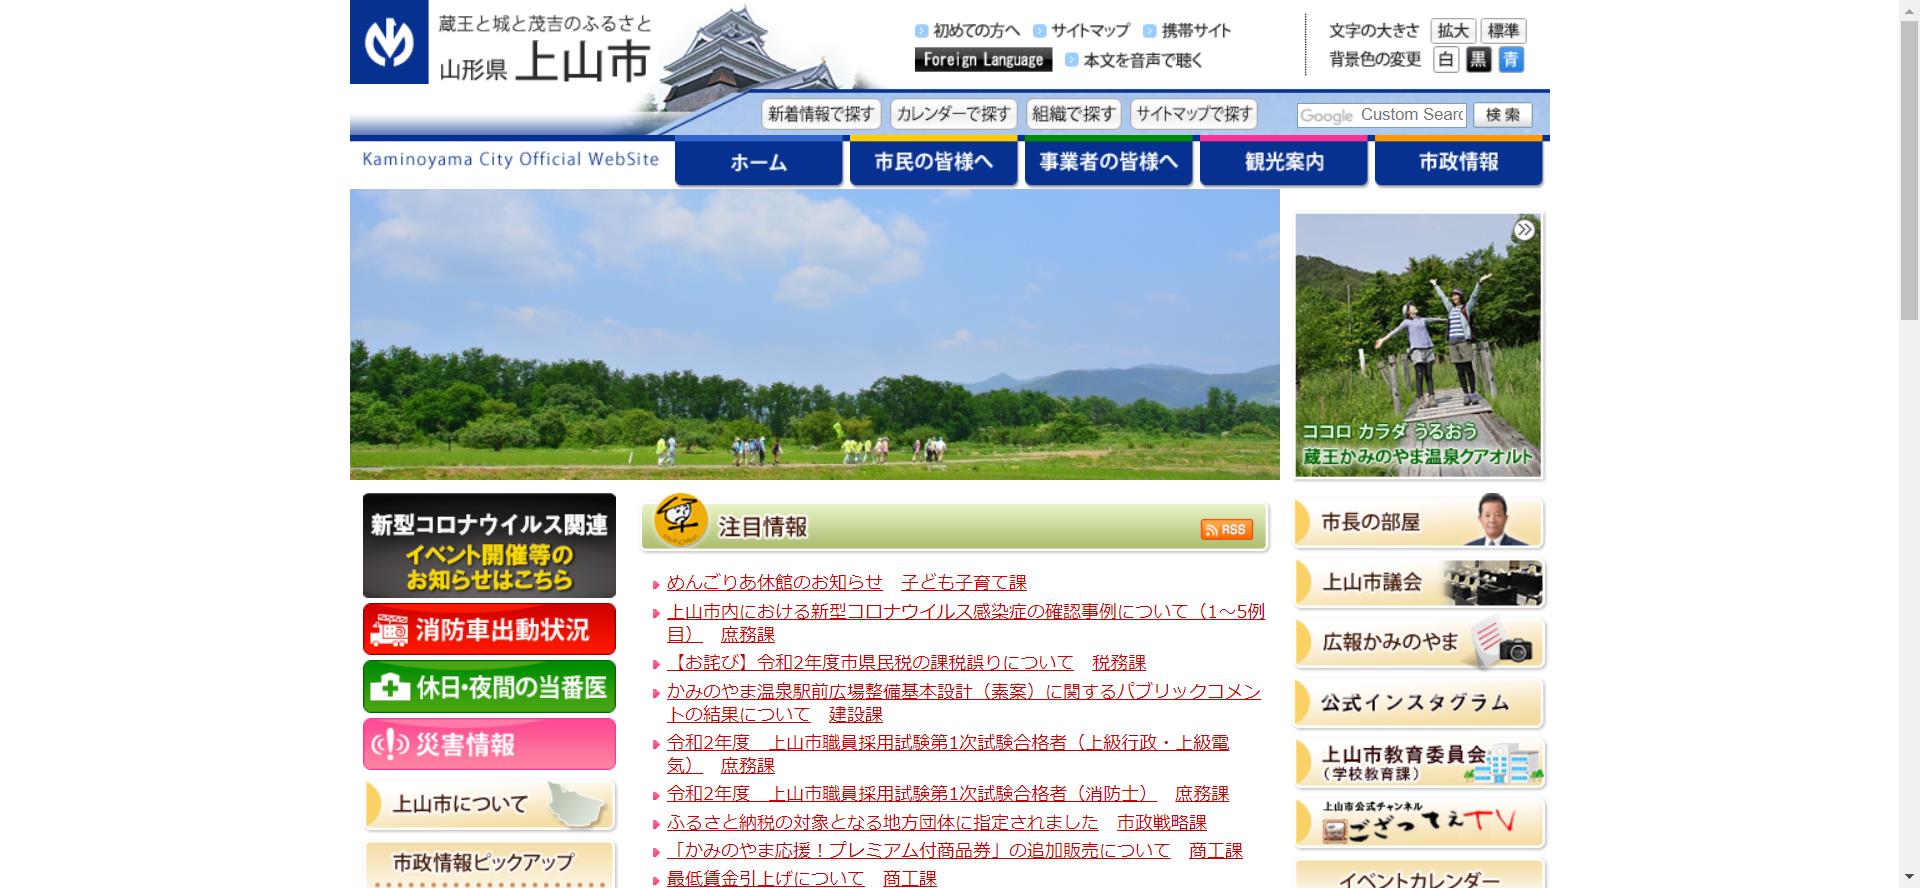Open 市長の部屋 banner
This screenshot has width=1920, height=888.
(x=1419, y=522)
